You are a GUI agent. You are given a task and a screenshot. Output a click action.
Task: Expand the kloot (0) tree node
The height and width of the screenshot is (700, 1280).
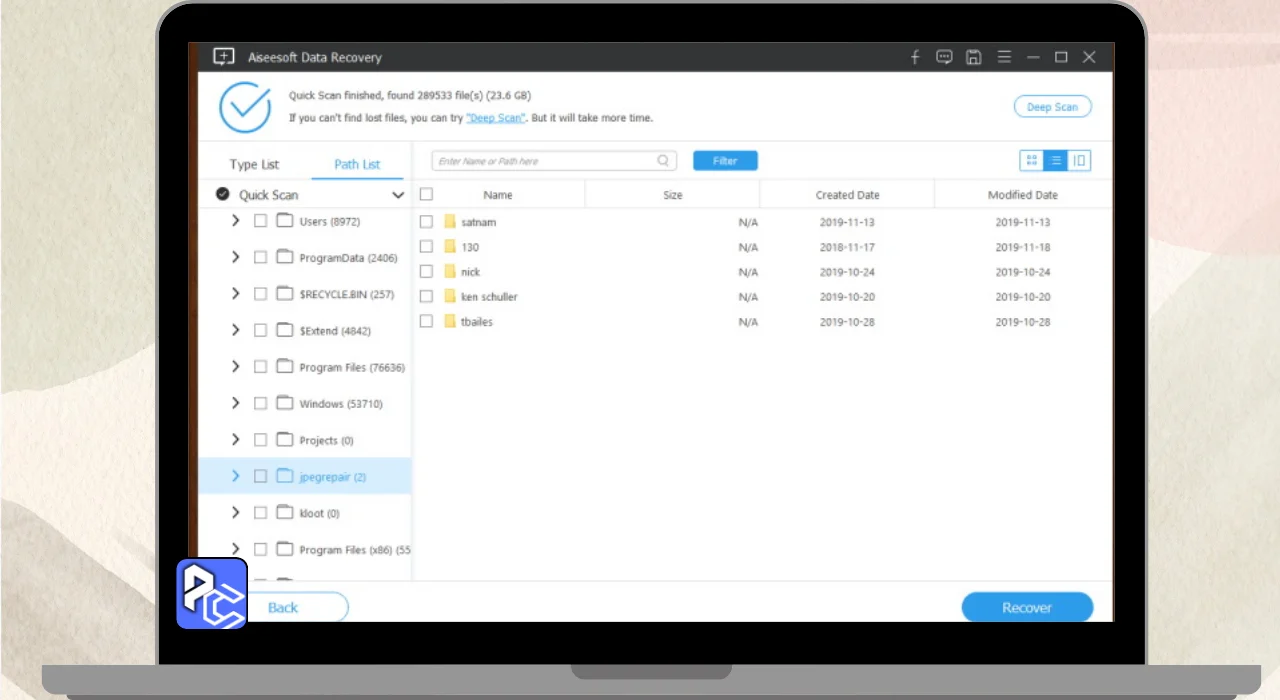coord(236,512)
